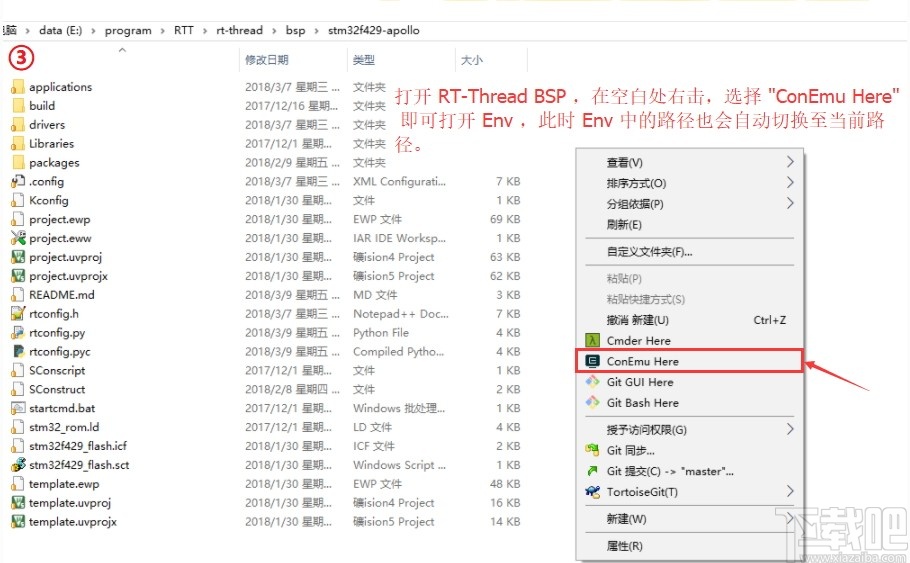The height and width of the screenshot is (563, 910).
Task: Select the Kconfig file icon
Action: click(x=18, y=200)
